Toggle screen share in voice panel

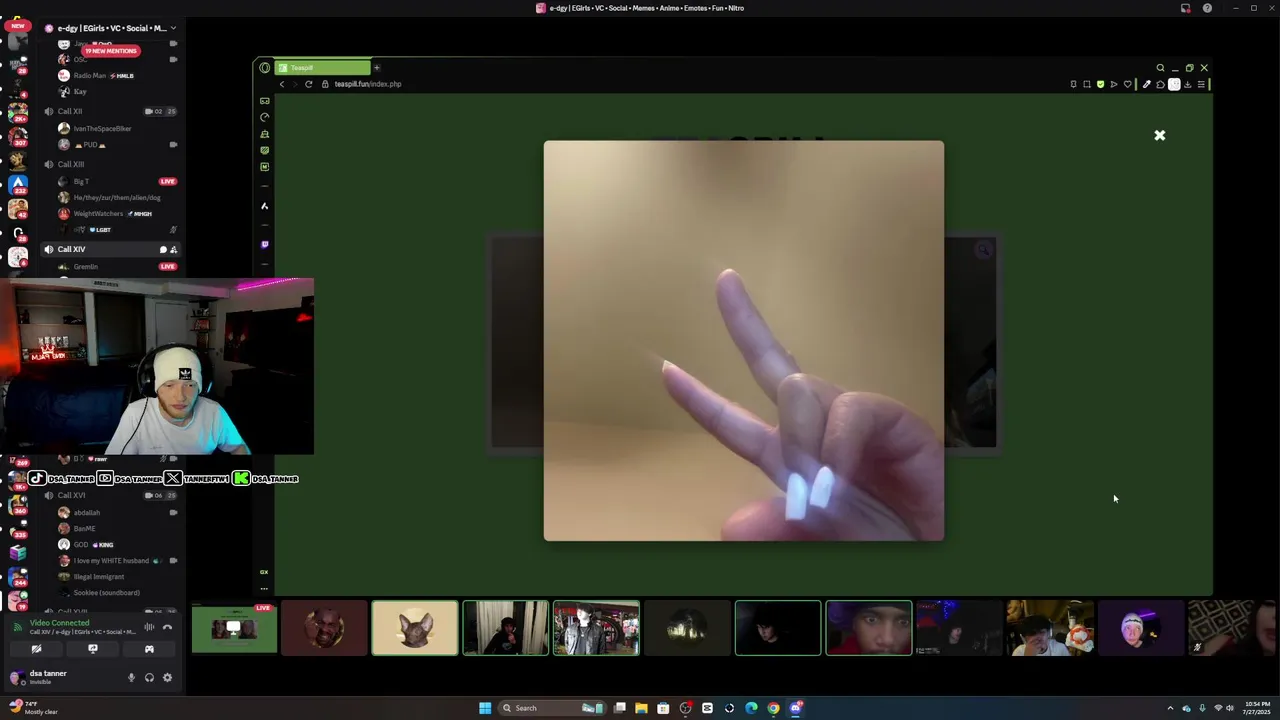pyautogui.click(x=92, y=649)
